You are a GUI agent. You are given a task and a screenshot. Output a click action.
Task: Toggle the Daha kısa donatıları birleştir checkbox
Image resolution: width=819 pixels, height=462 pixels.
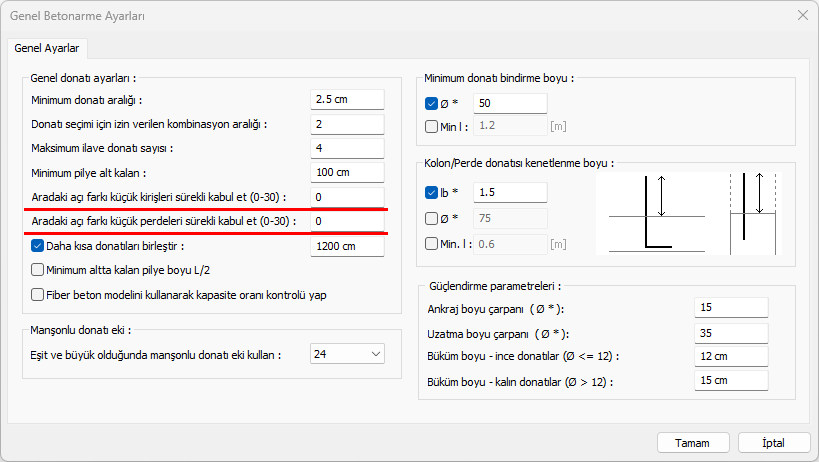coord(38,246)
